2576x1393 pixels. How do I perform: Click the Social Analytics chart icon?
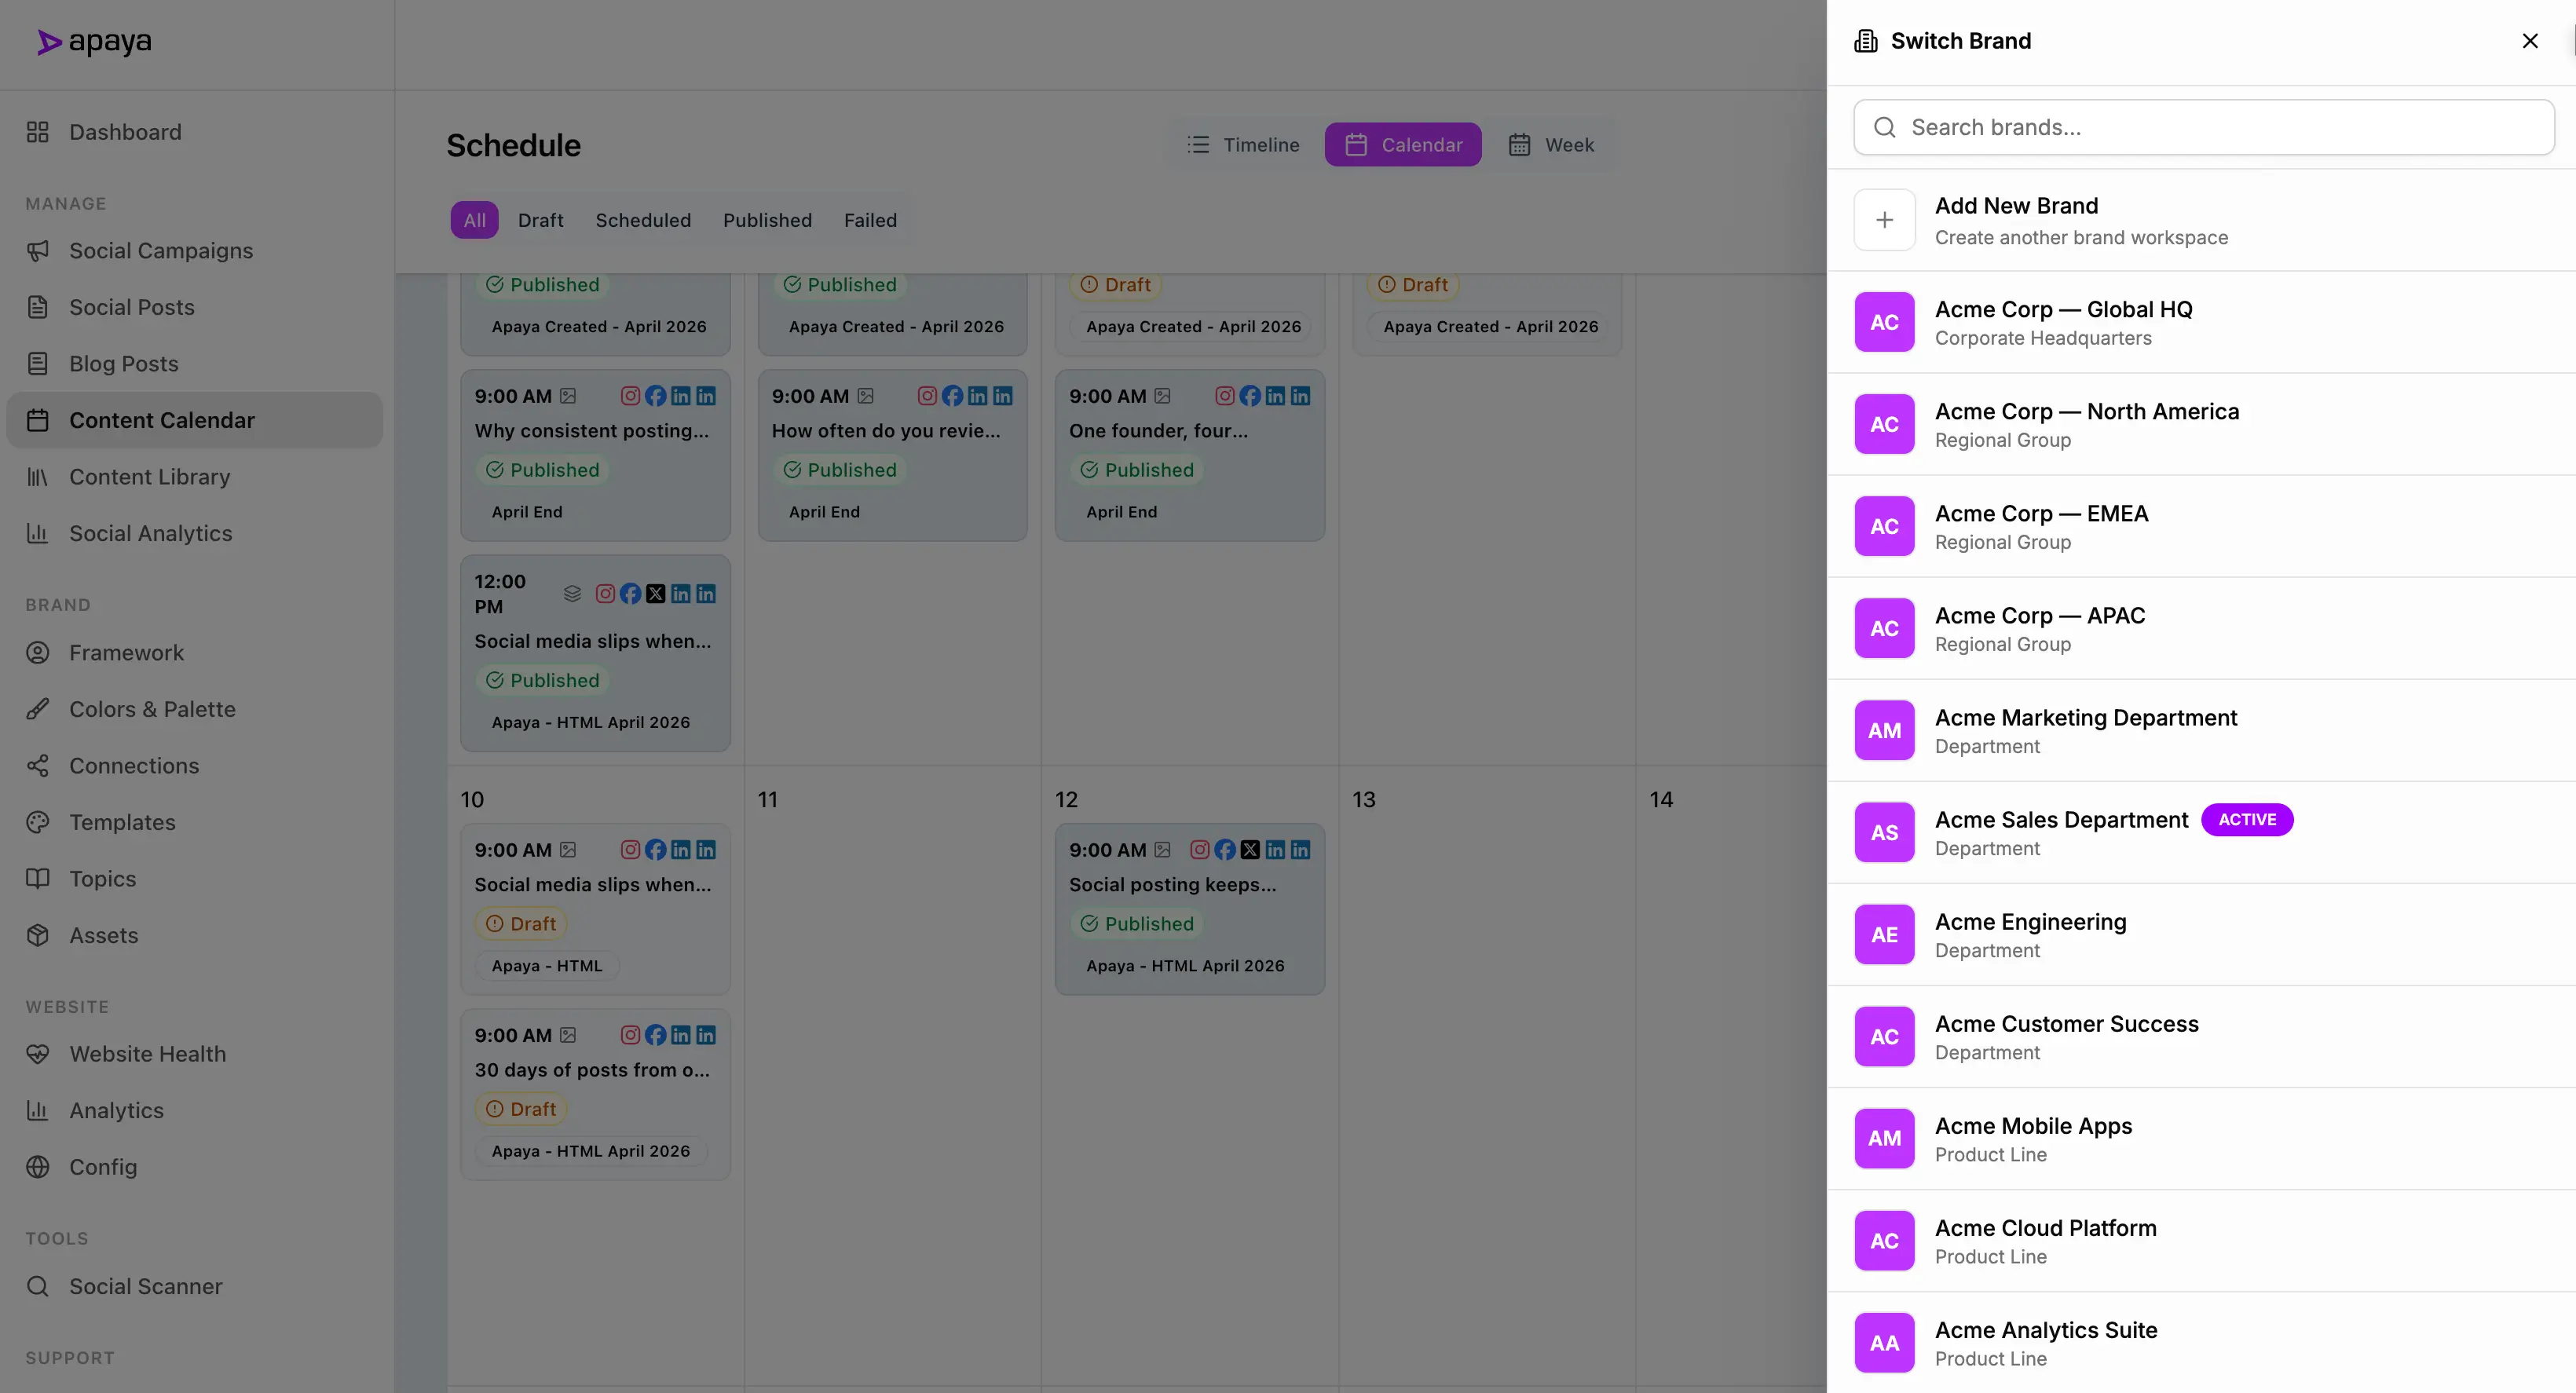click(x=38, y=533)
